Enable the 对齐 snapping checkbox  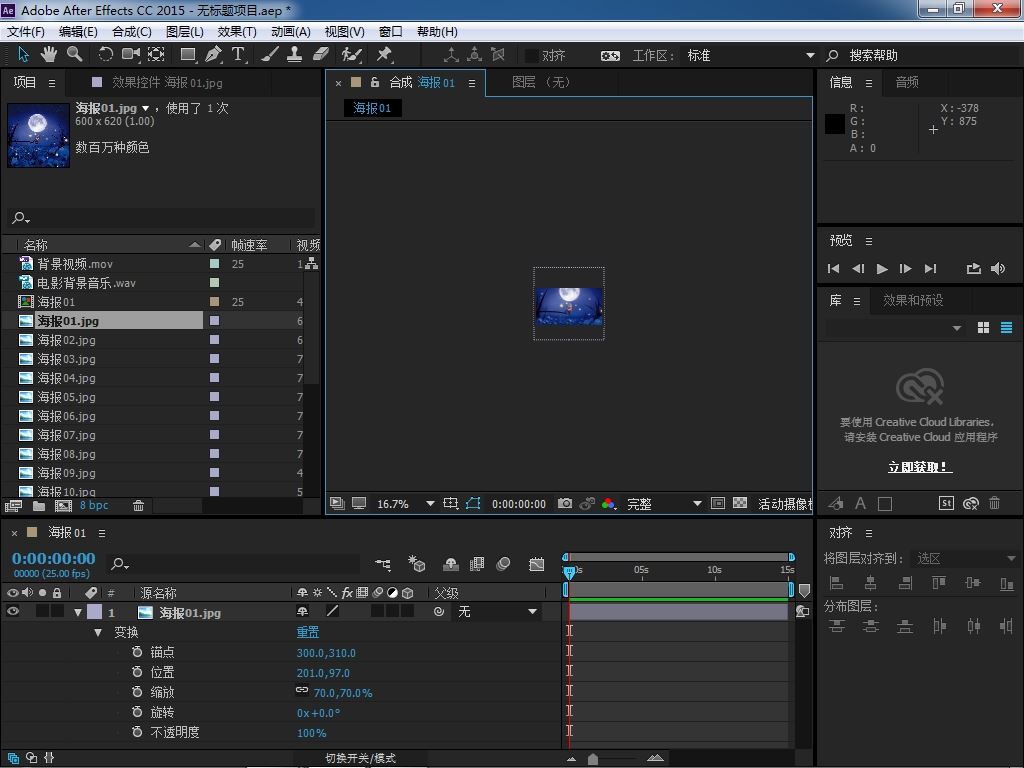tap(532, 56)
